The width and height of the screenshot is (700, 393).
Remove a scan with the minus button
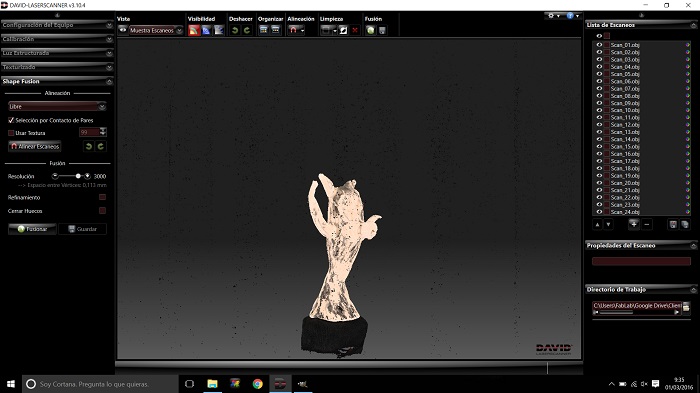coord(647,224)
